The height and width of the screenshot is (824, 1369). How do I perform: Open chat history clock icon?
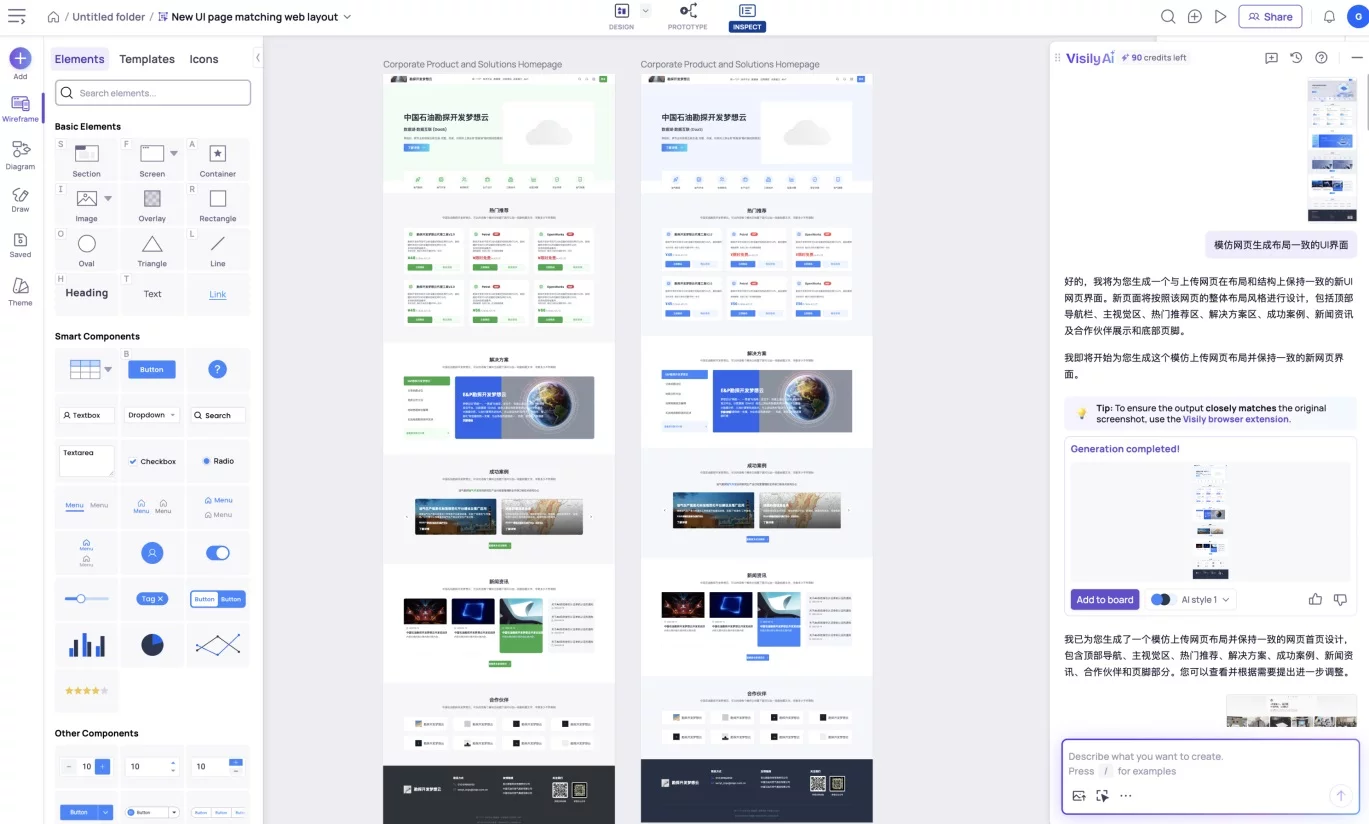click(x=1296, y=58)
